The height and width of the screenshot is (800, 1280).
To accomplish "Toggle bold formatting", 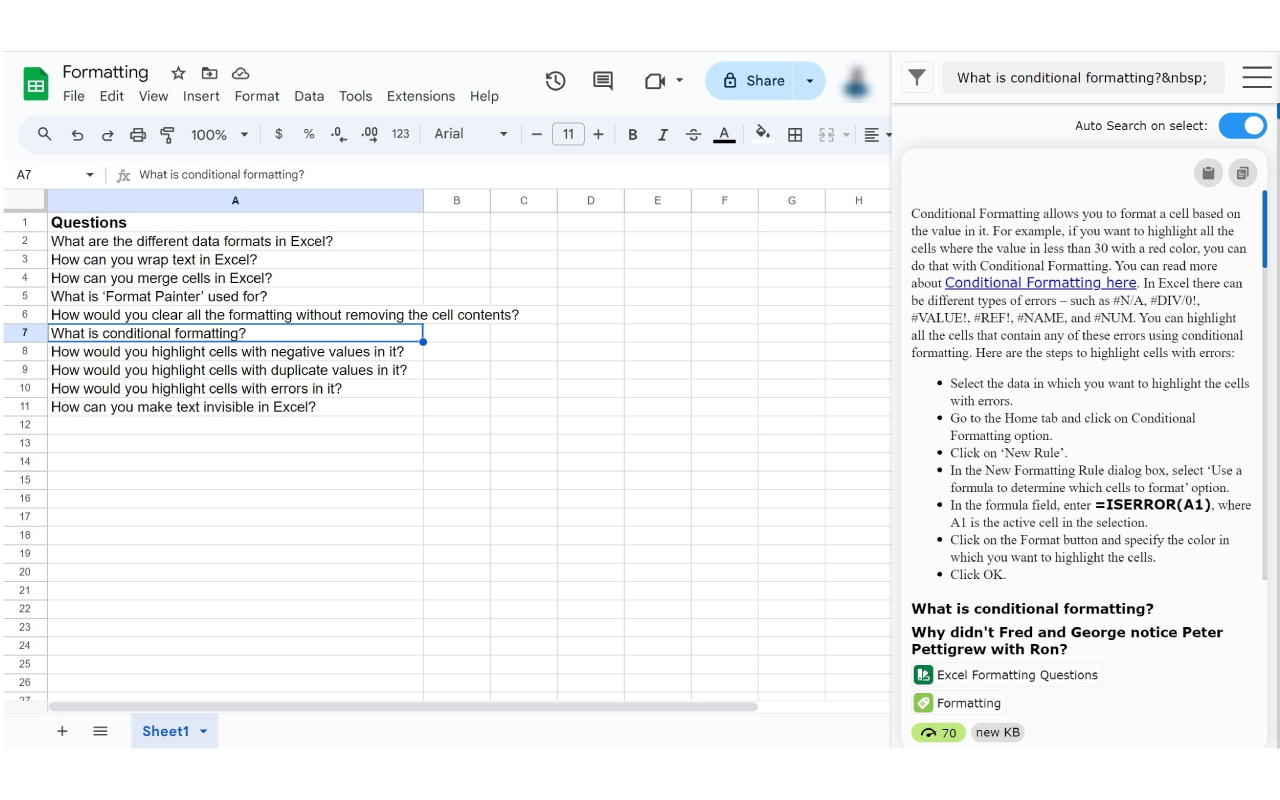I will (x=632, y=135).
